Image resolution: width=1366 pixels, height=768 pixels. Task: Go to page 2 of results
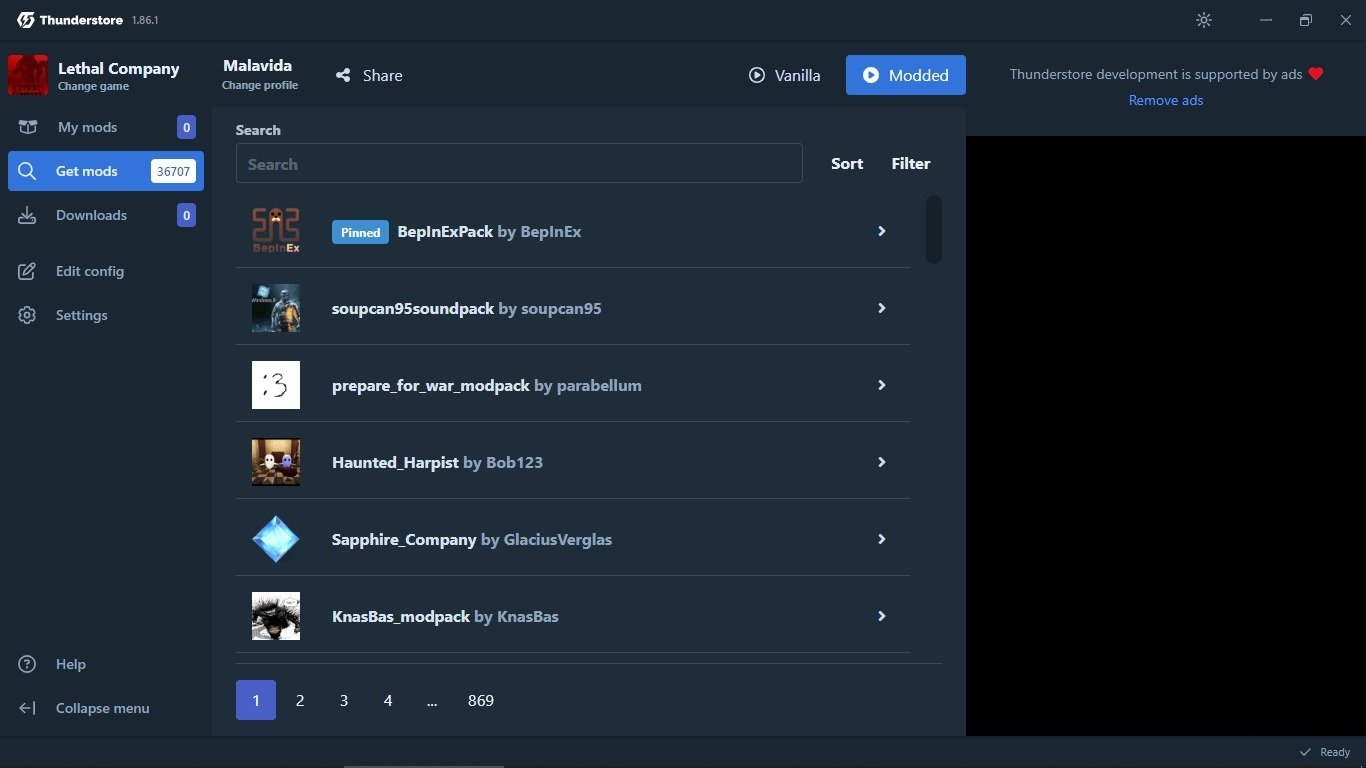(x=300, y=700)
